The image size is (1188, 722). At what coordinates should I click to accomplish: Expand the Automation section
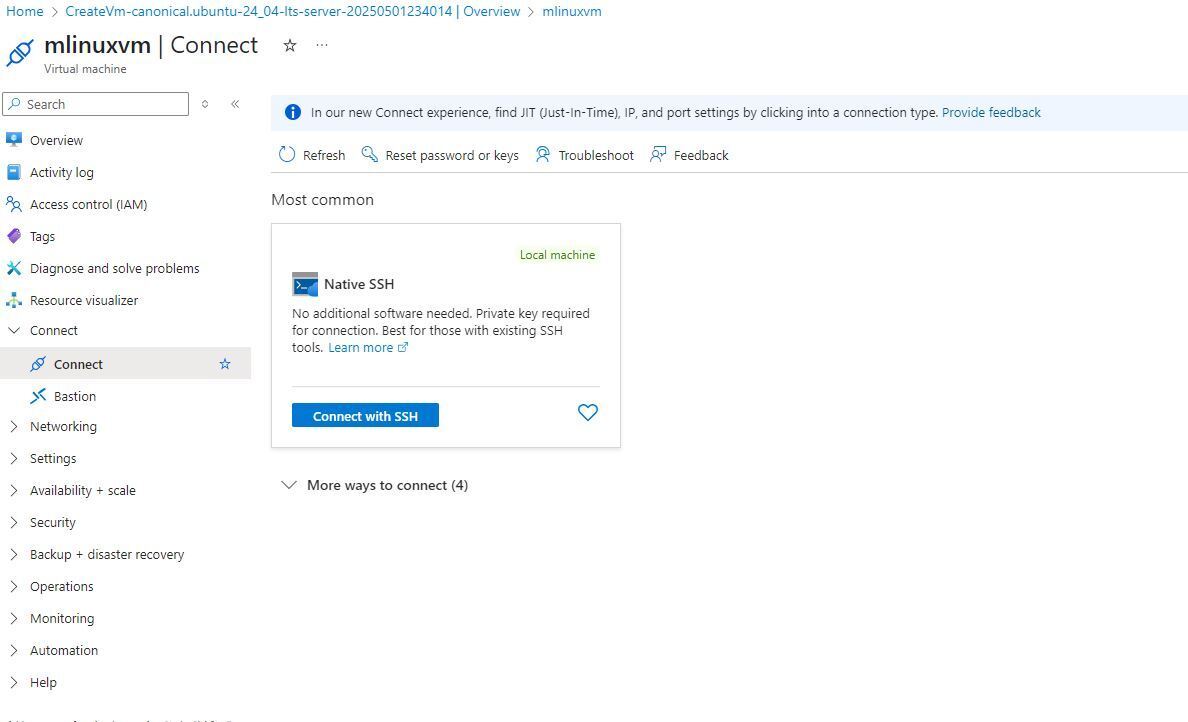pos(14,650)
